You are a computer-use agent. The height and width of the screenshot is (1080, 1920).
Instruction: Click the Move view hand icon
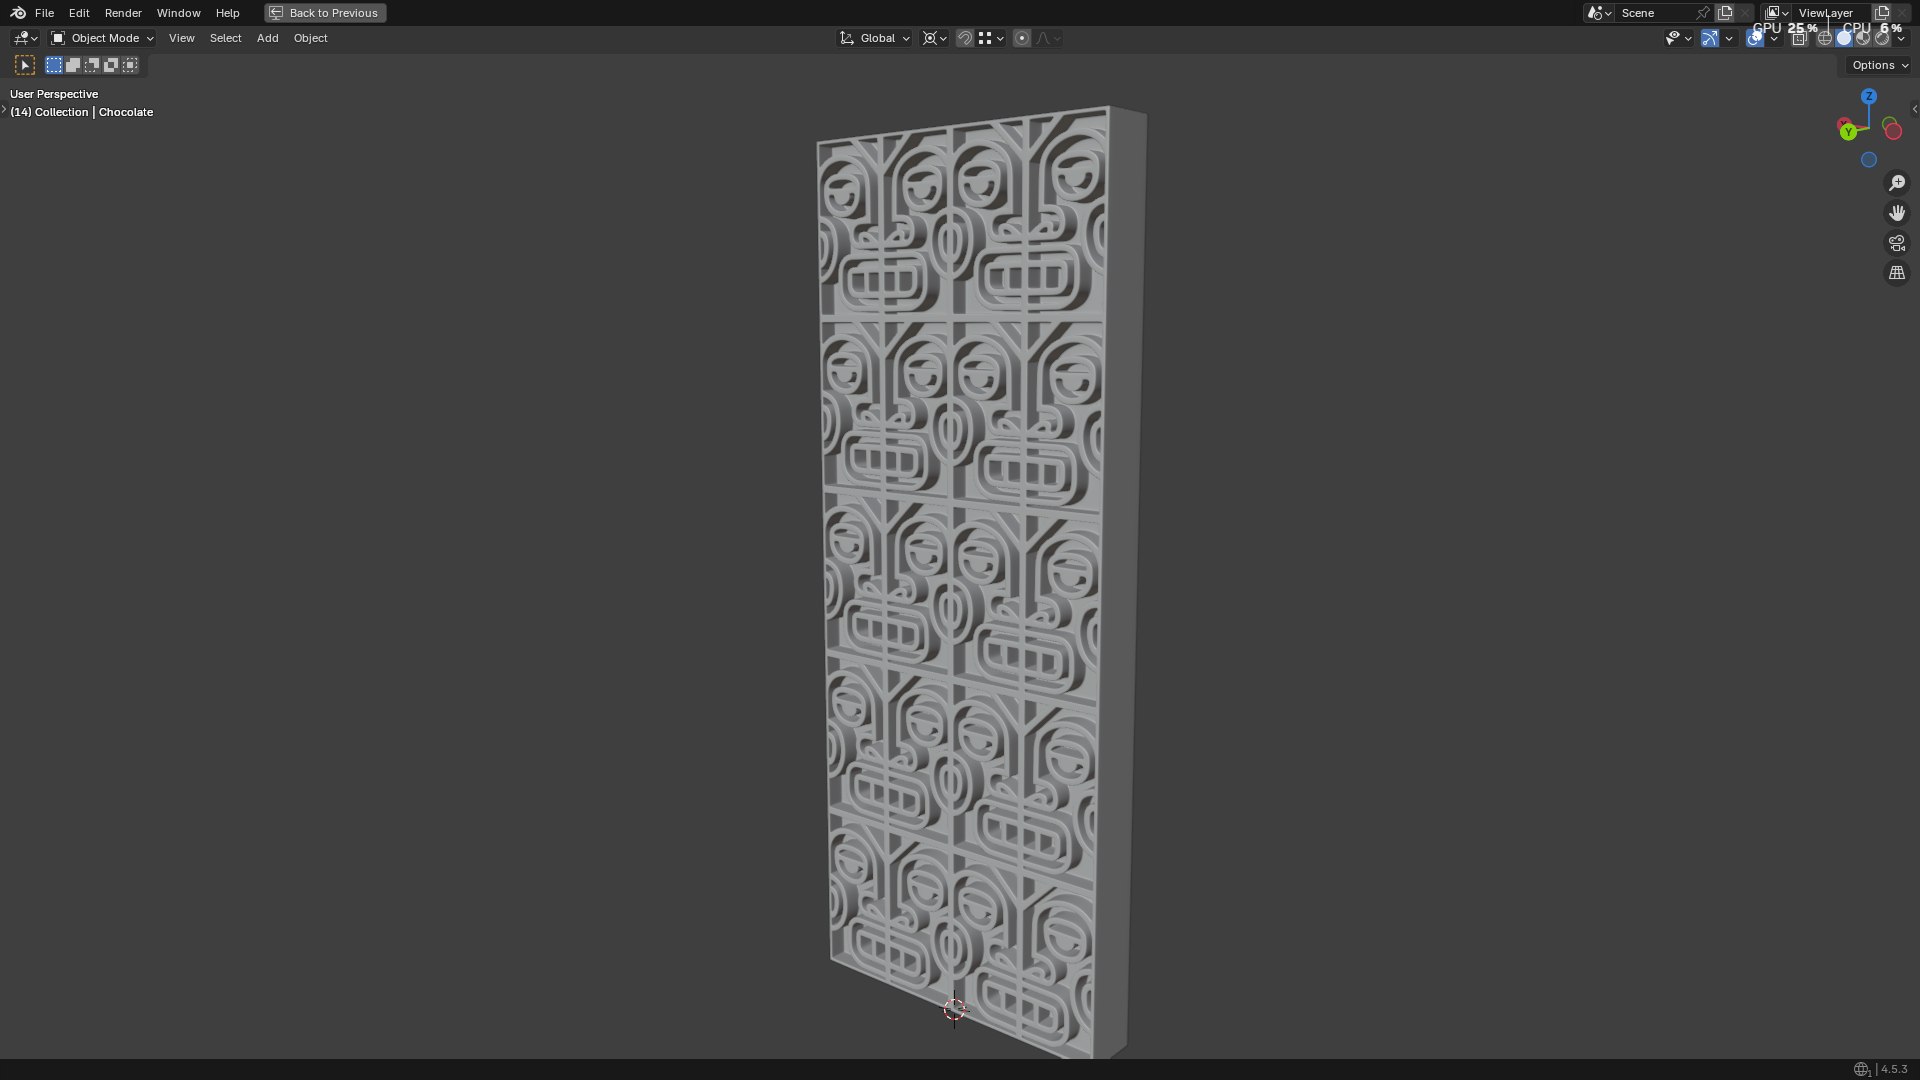(x=1896, y=213)
